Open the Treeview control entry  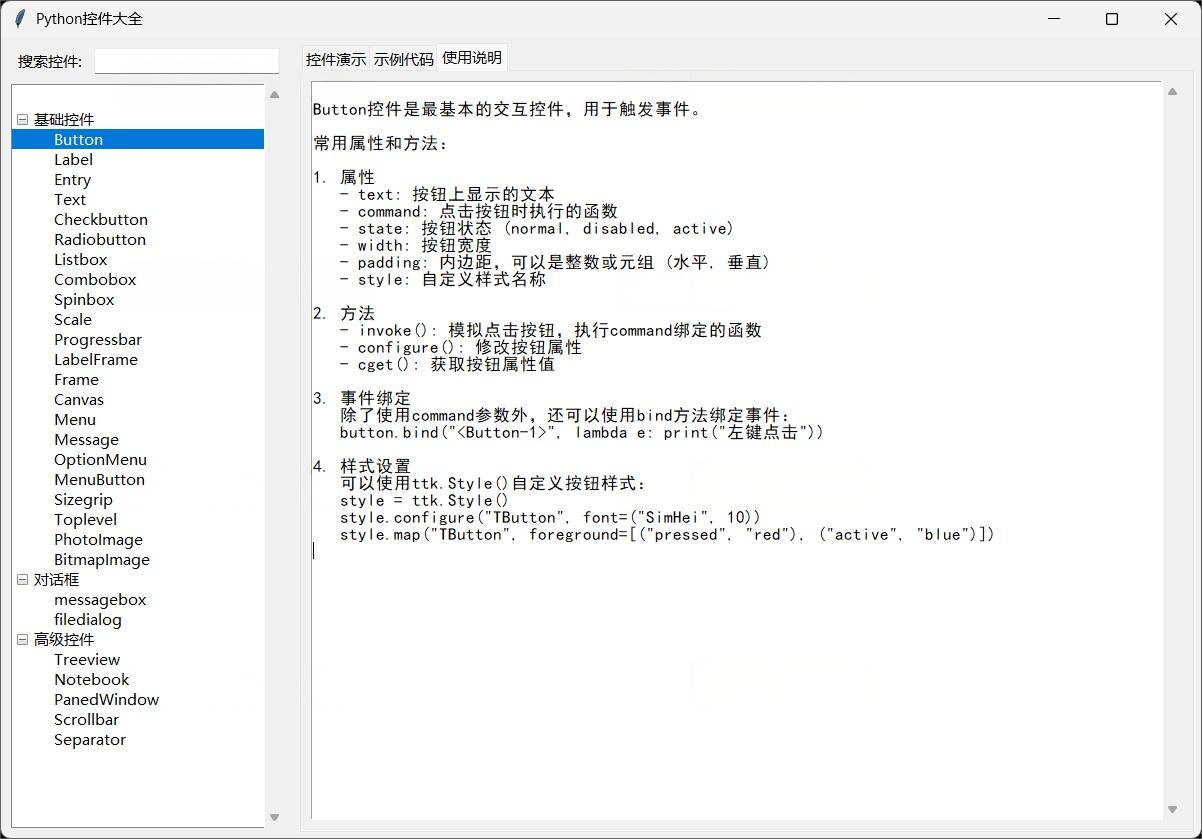[87, 659]
